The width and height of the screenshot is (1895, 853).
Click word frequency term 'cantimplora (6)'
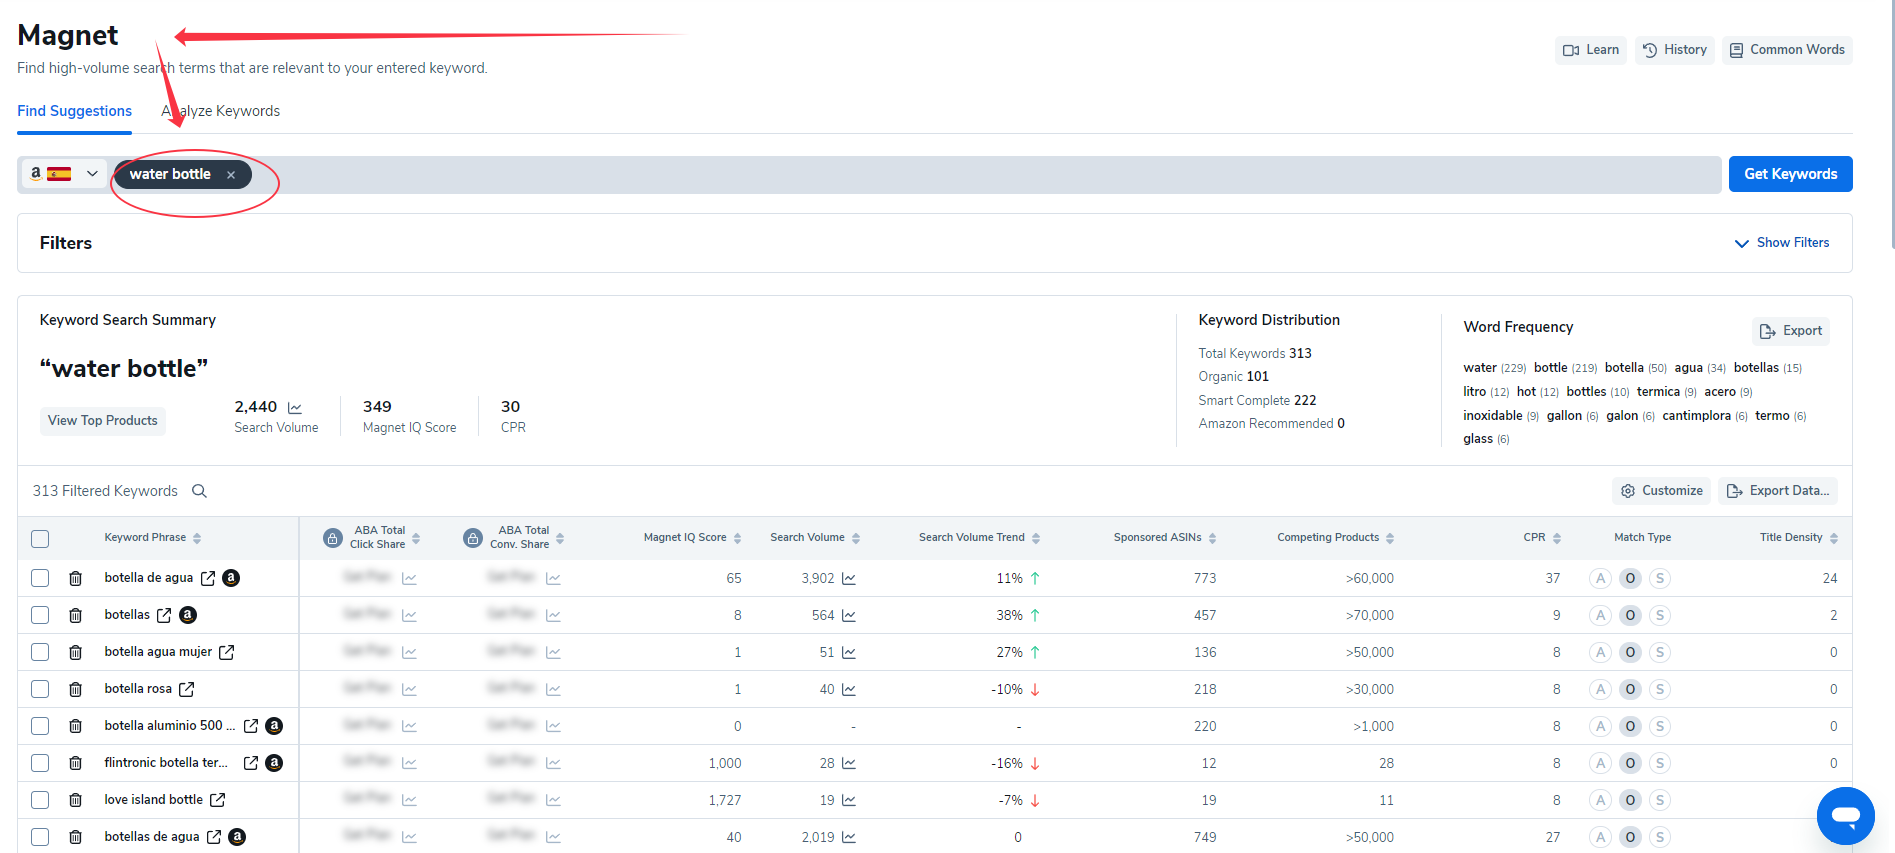coord(1705,416)
